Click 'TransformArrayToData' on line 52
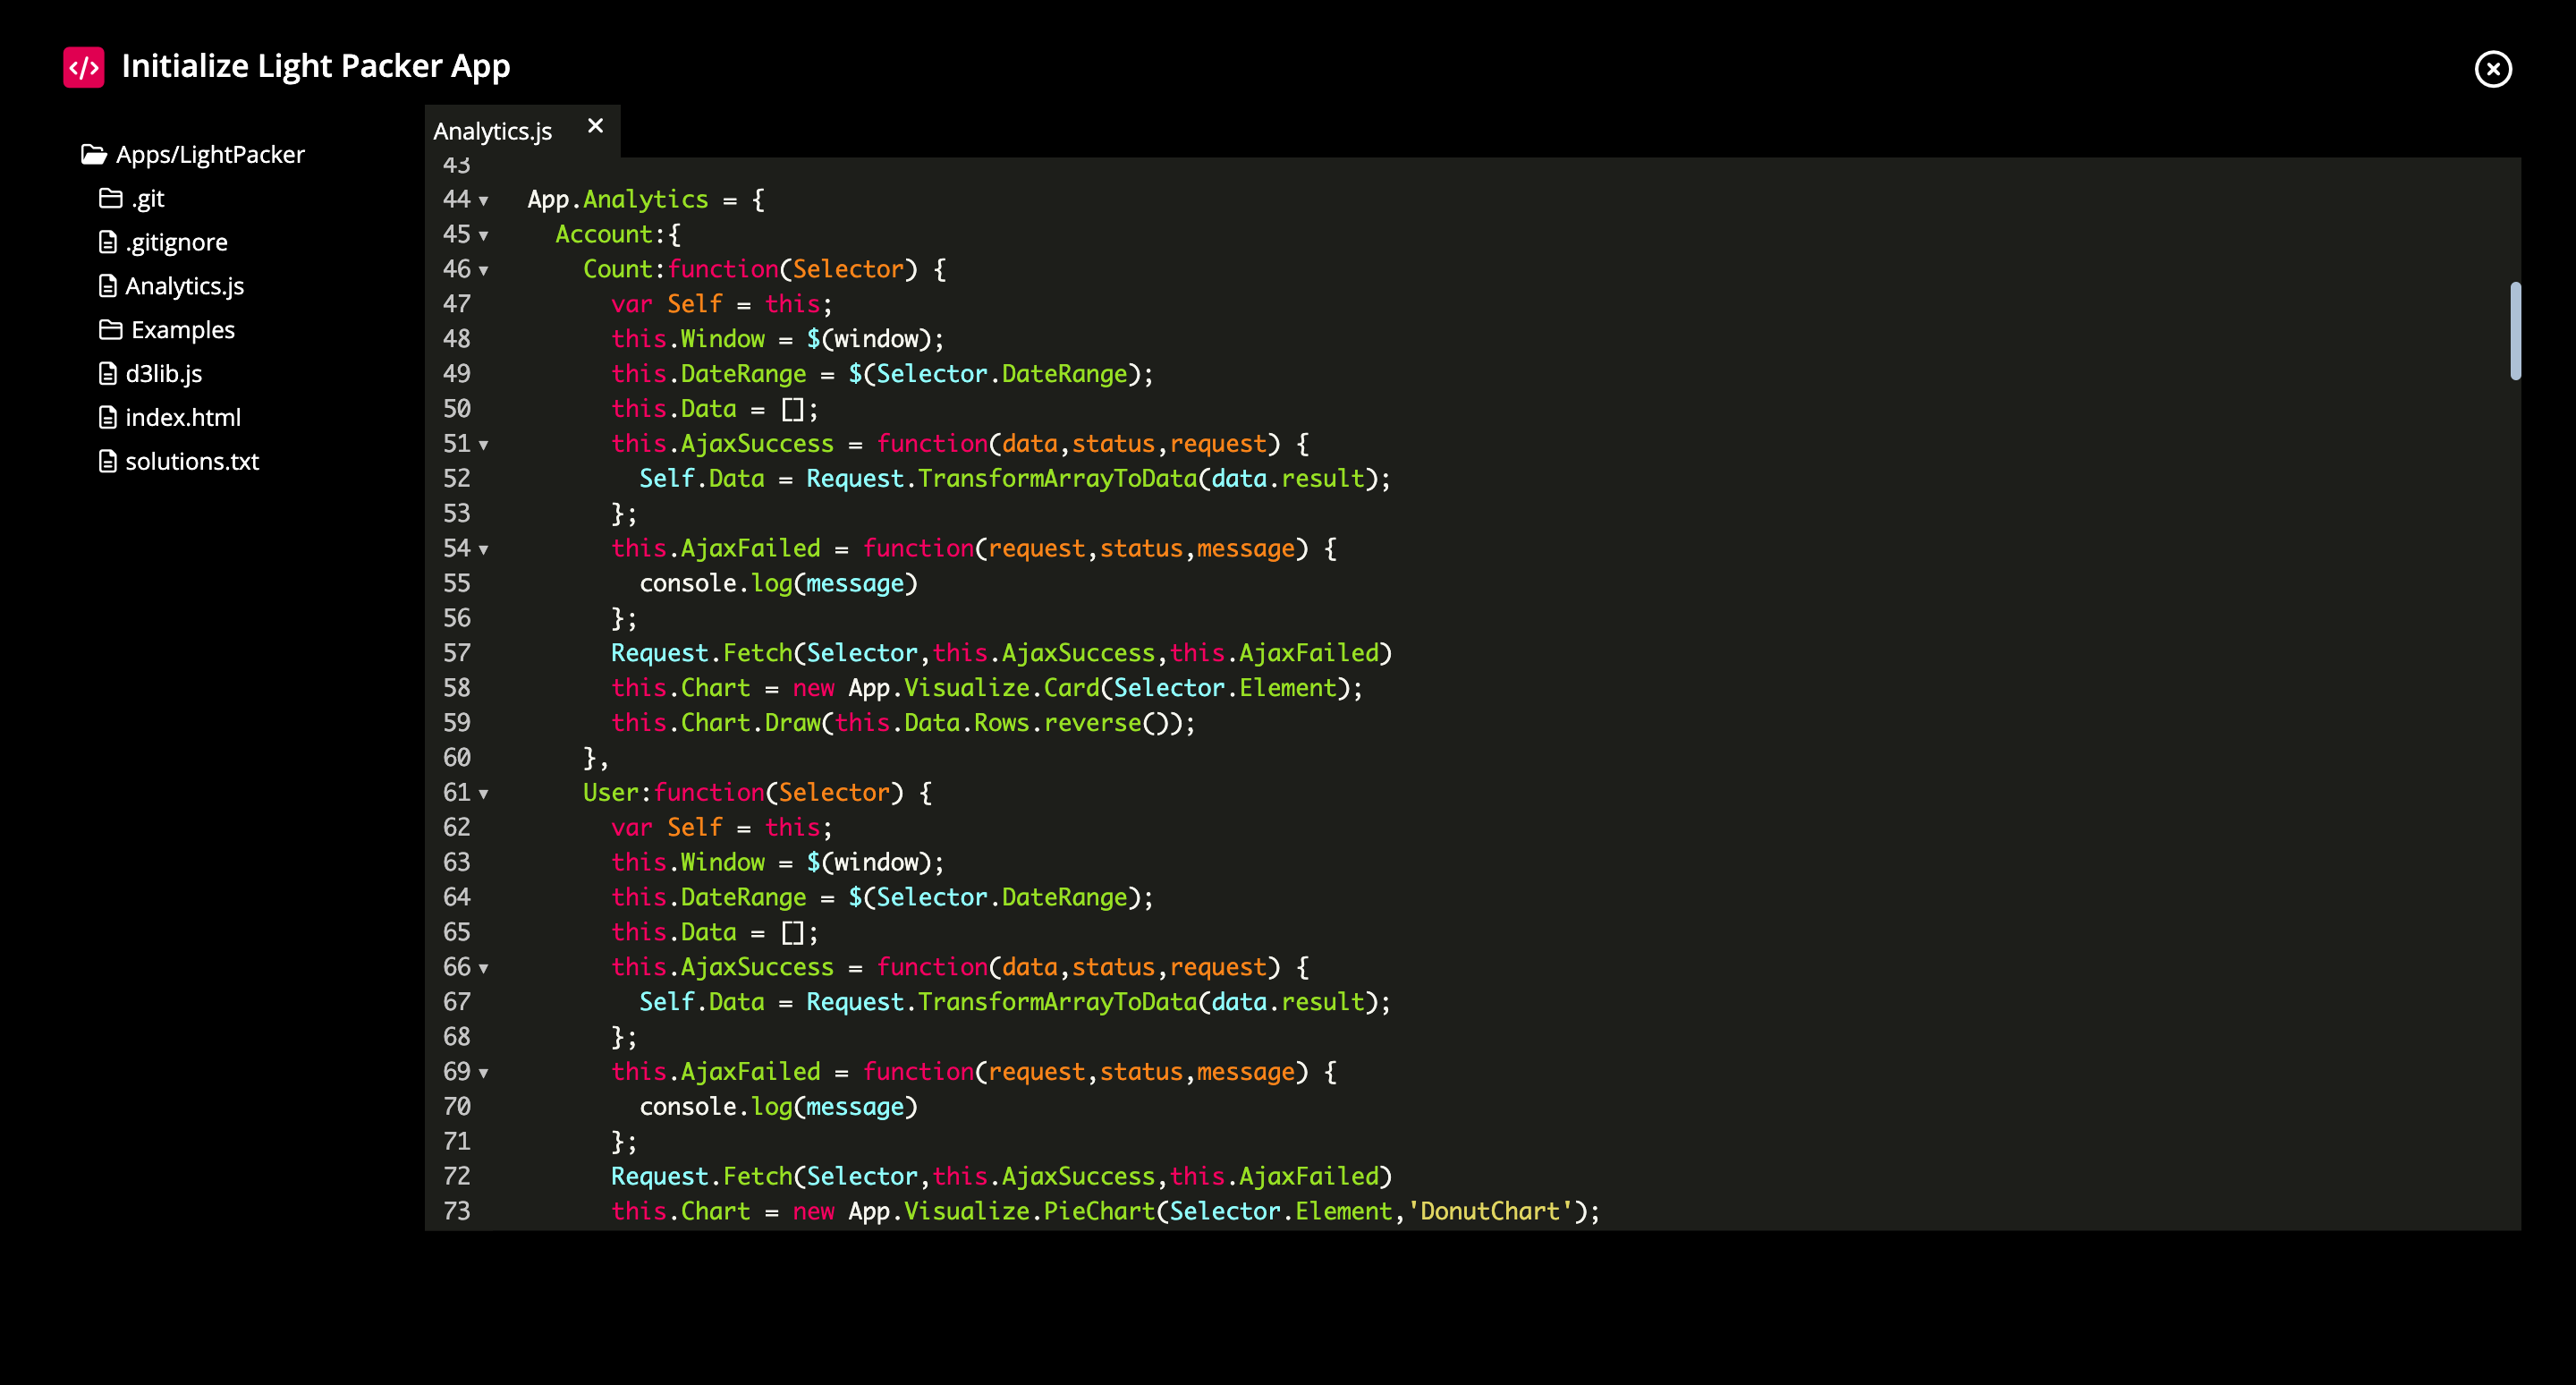The image size is (2576, 1385). pyautogui.click(x=1057, y=478)
